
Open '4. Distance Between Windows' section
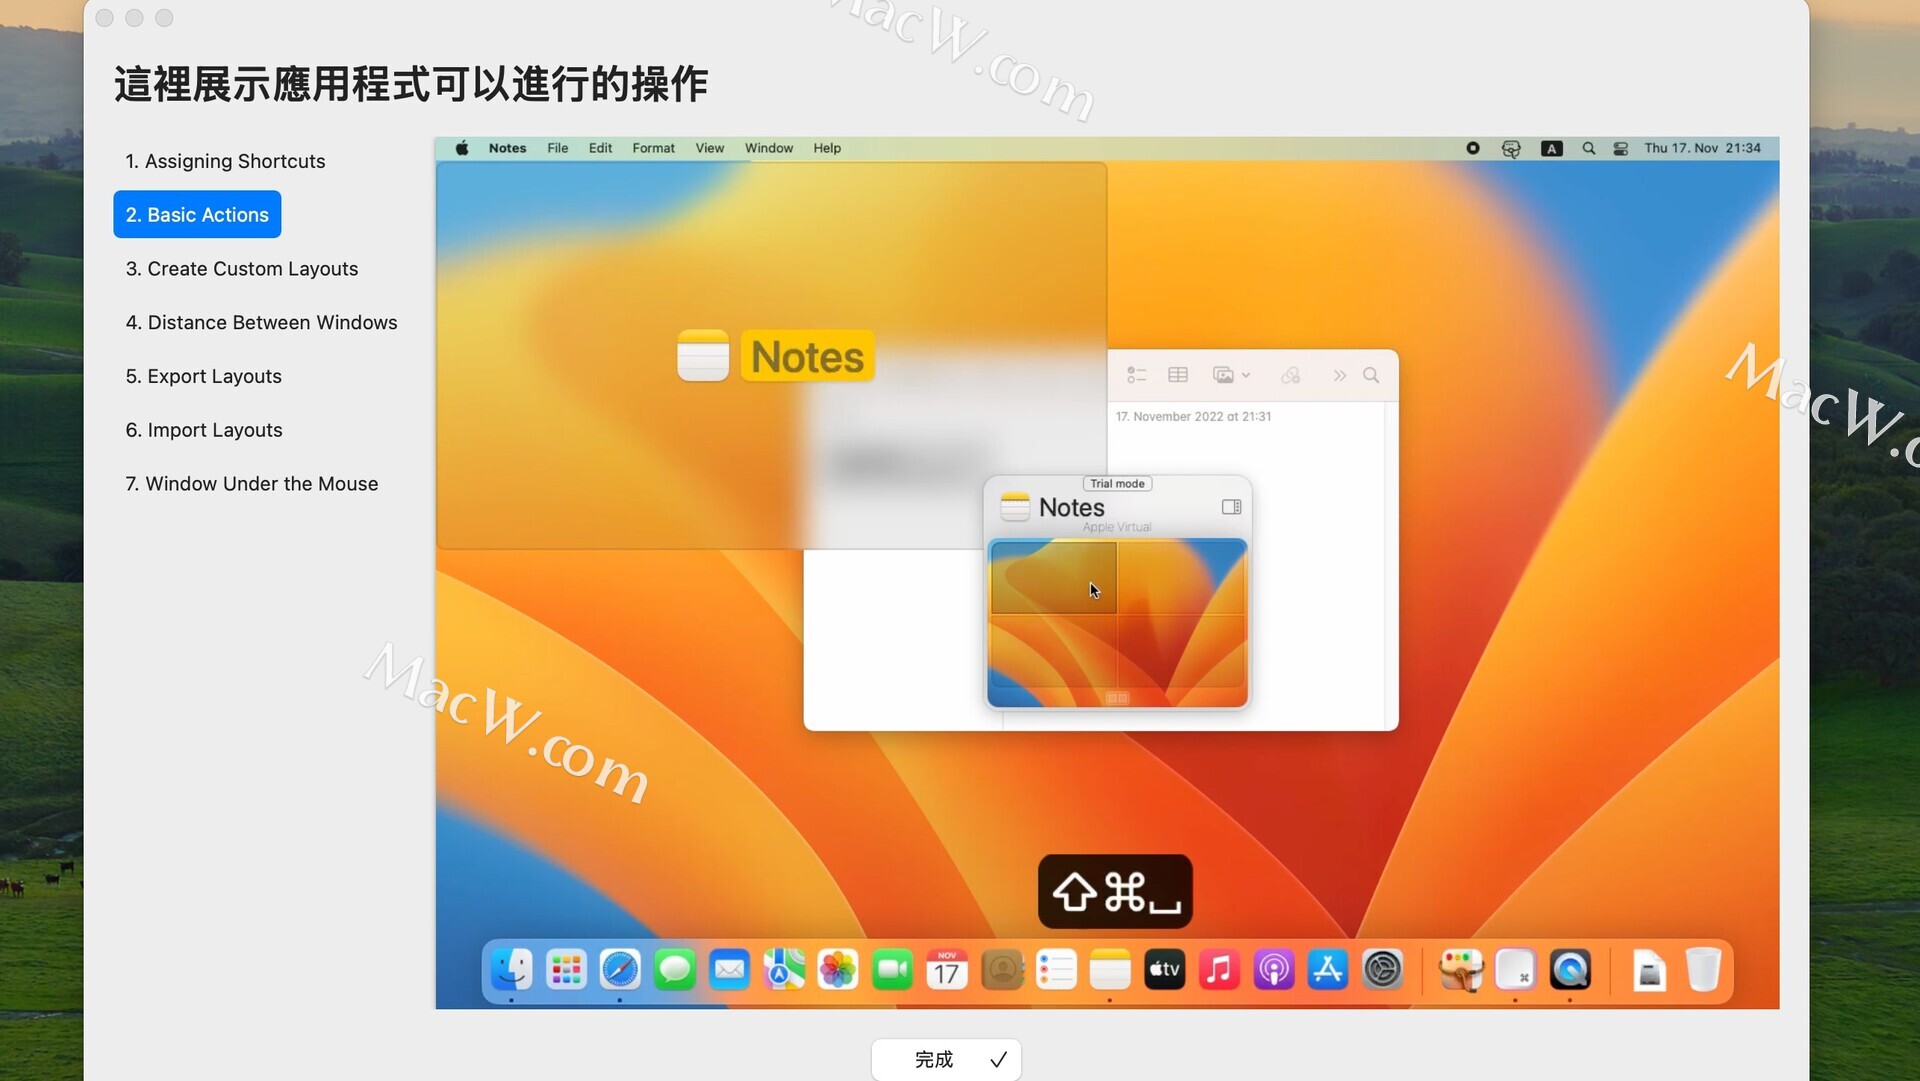click(x=261, y=322)
